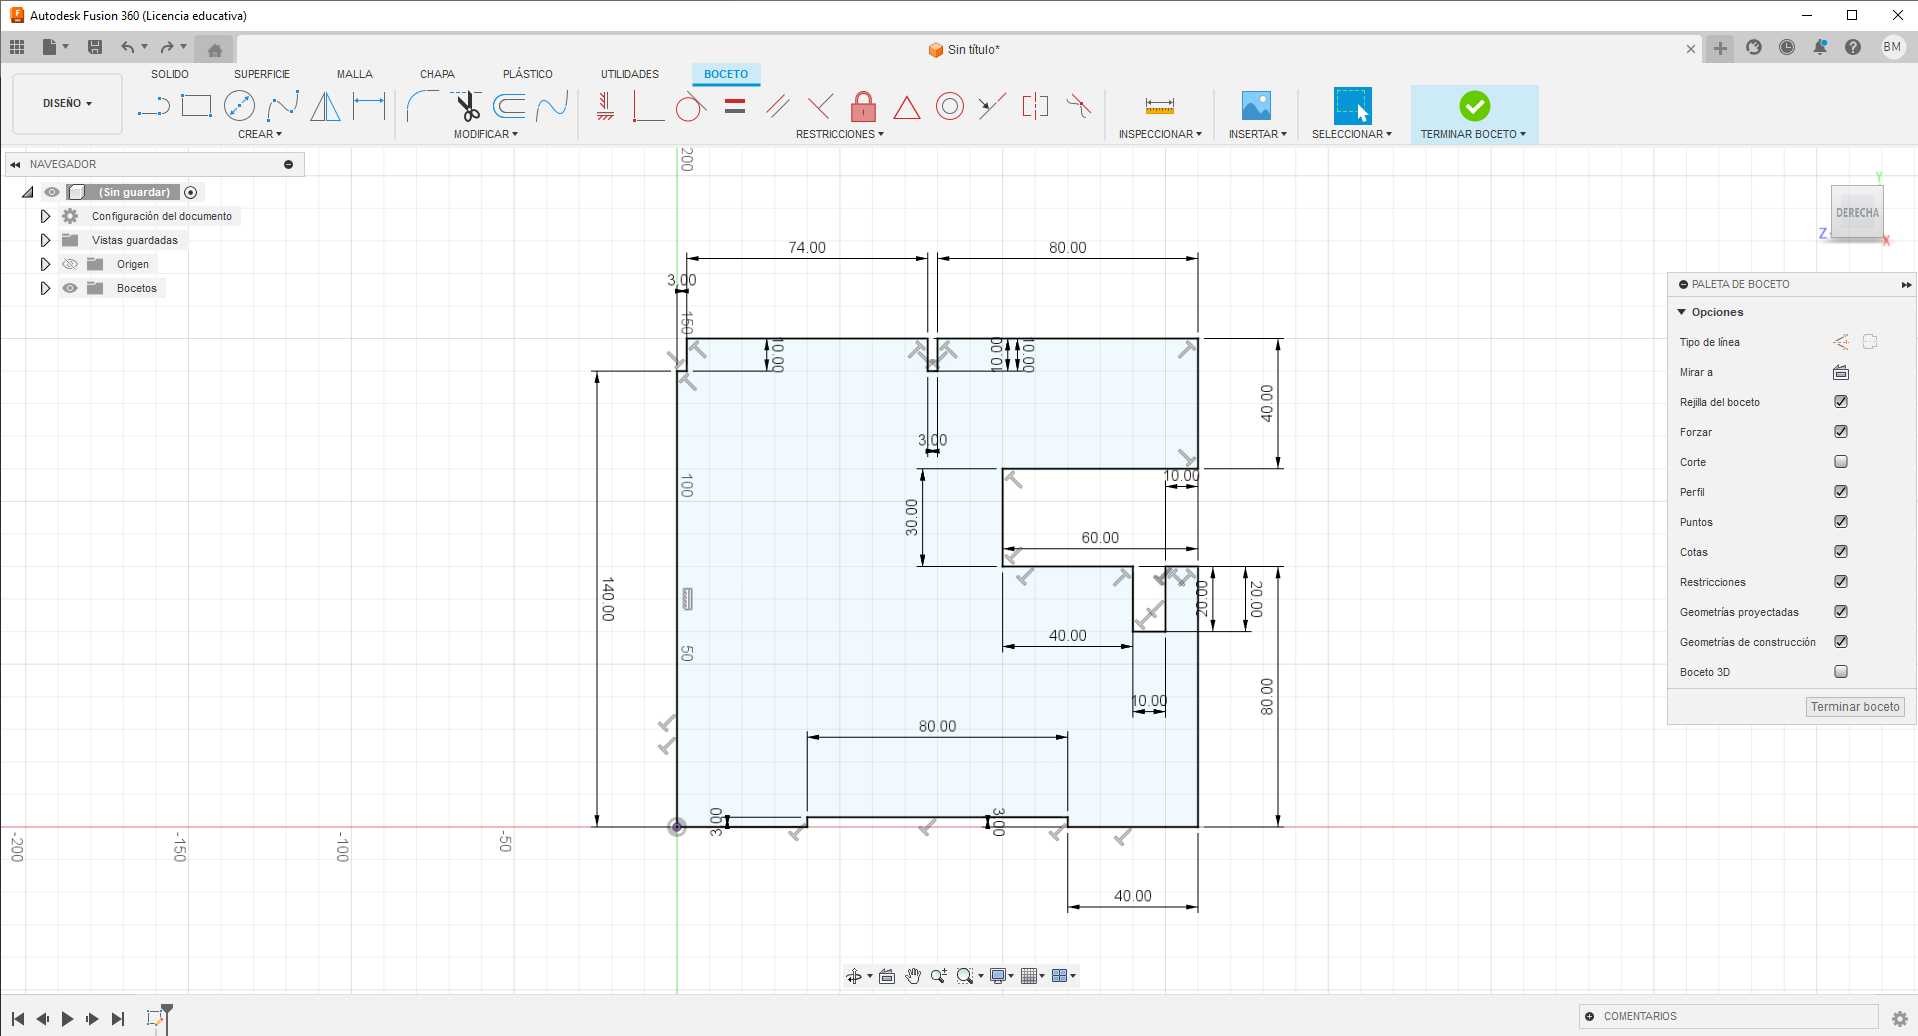Click the timeline play button
This screenshot has height=1036, width=1918.
tap(67, 1019)
